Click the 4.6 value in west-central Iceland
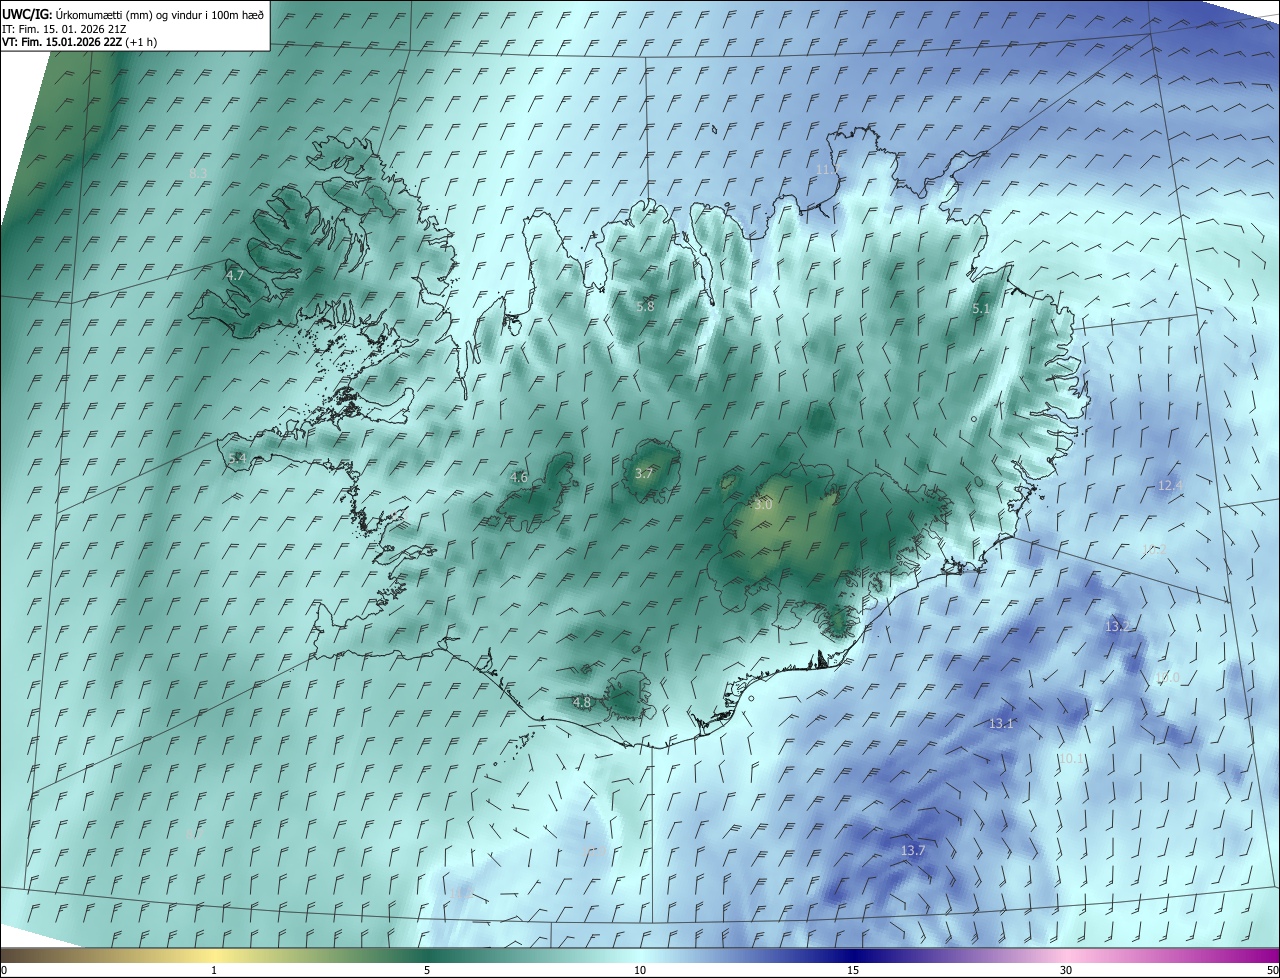 [518, 478]
